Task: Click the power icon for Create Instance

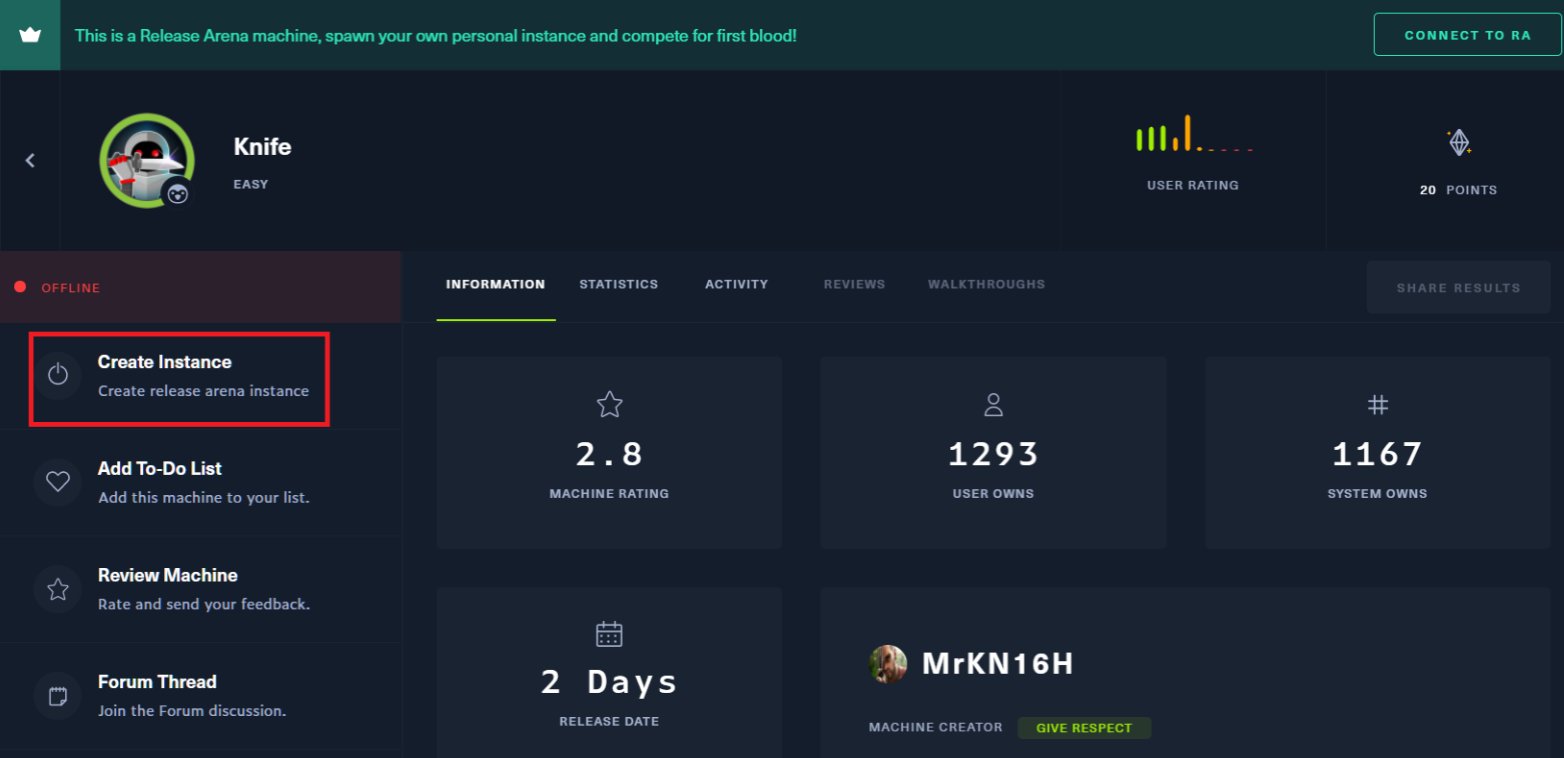Action: point(58,375)
